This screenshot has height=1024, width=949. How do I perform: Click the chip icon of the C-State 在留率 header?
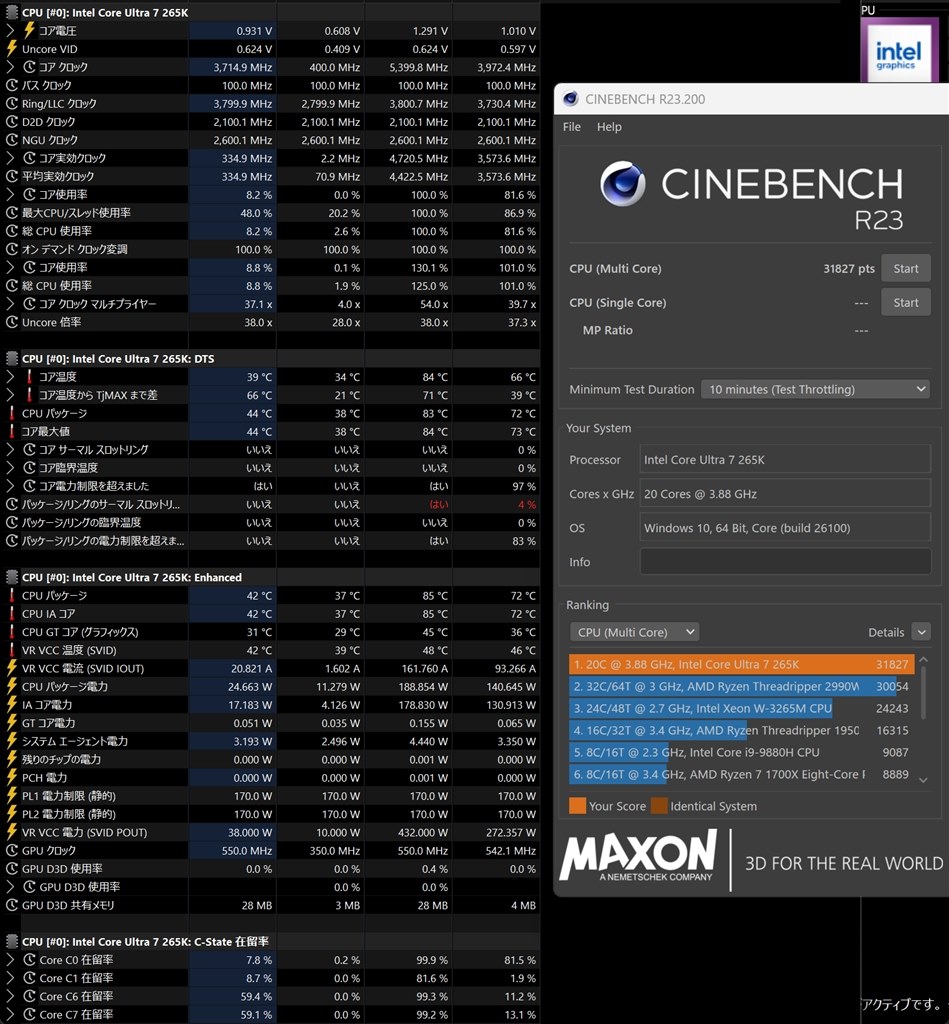coord(12,942)
